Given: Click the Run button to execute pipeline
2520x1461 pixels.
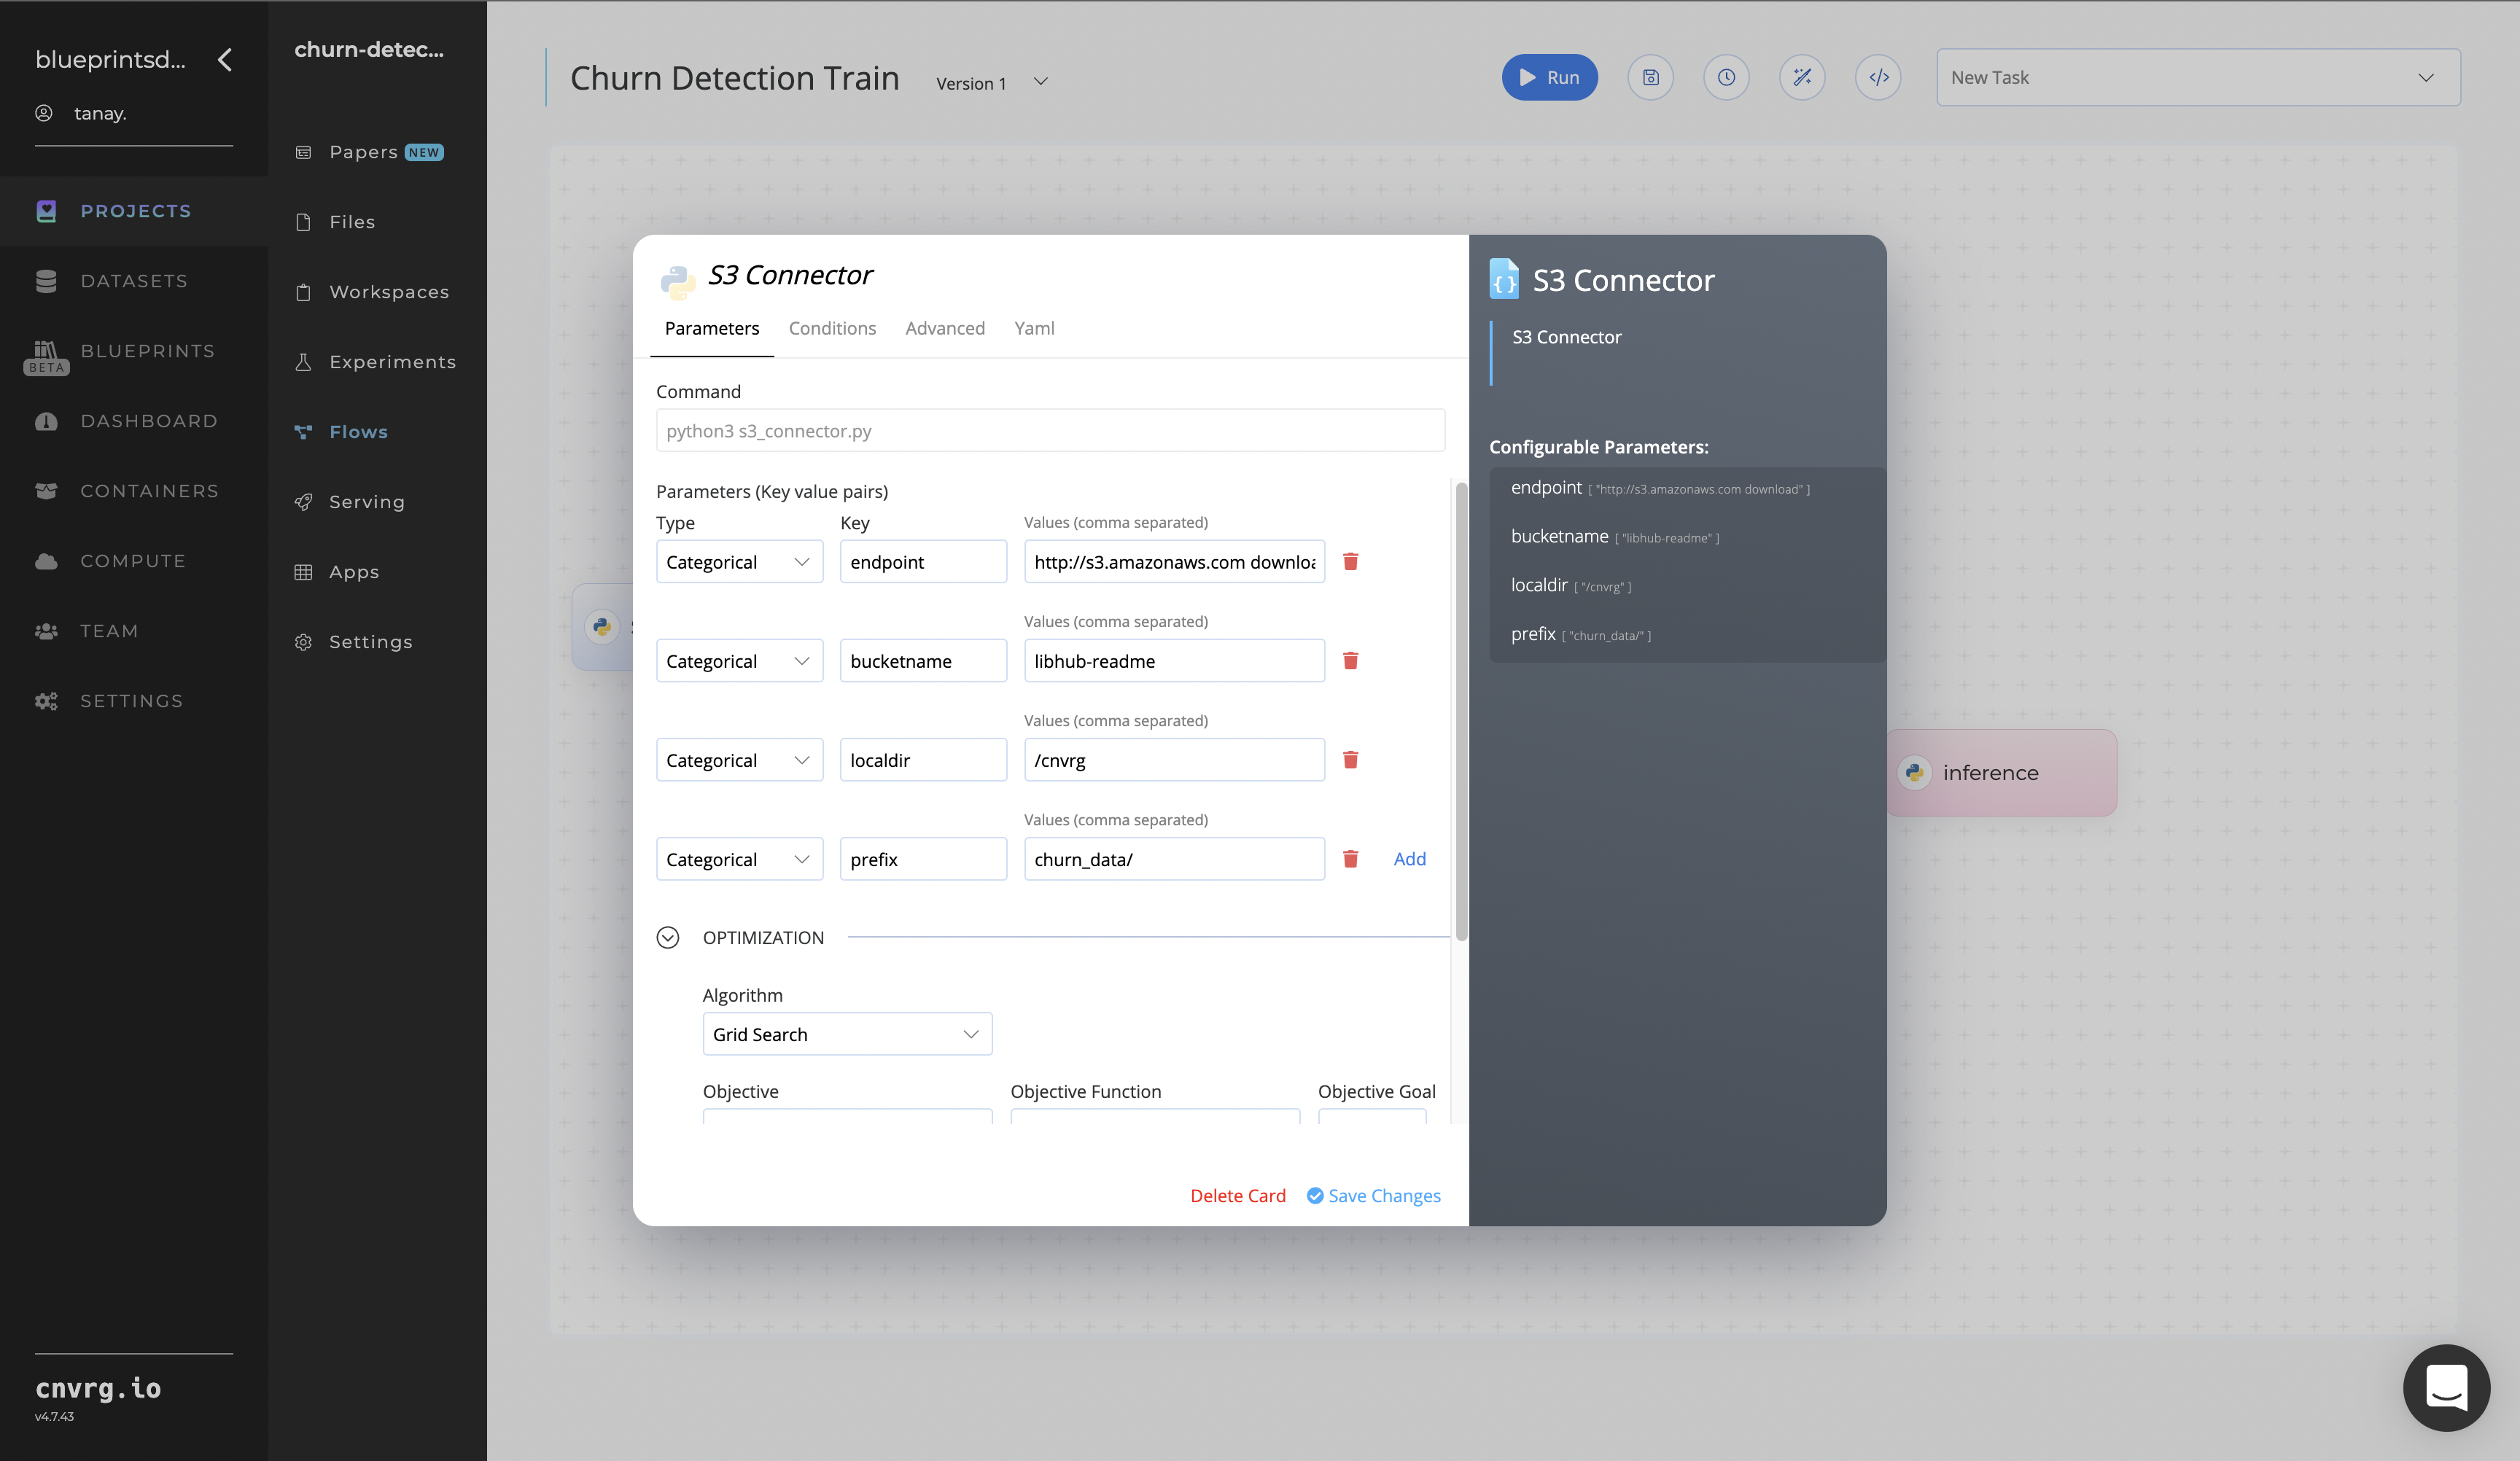Looking at the screenshot, I should [x=1548, y=77].
